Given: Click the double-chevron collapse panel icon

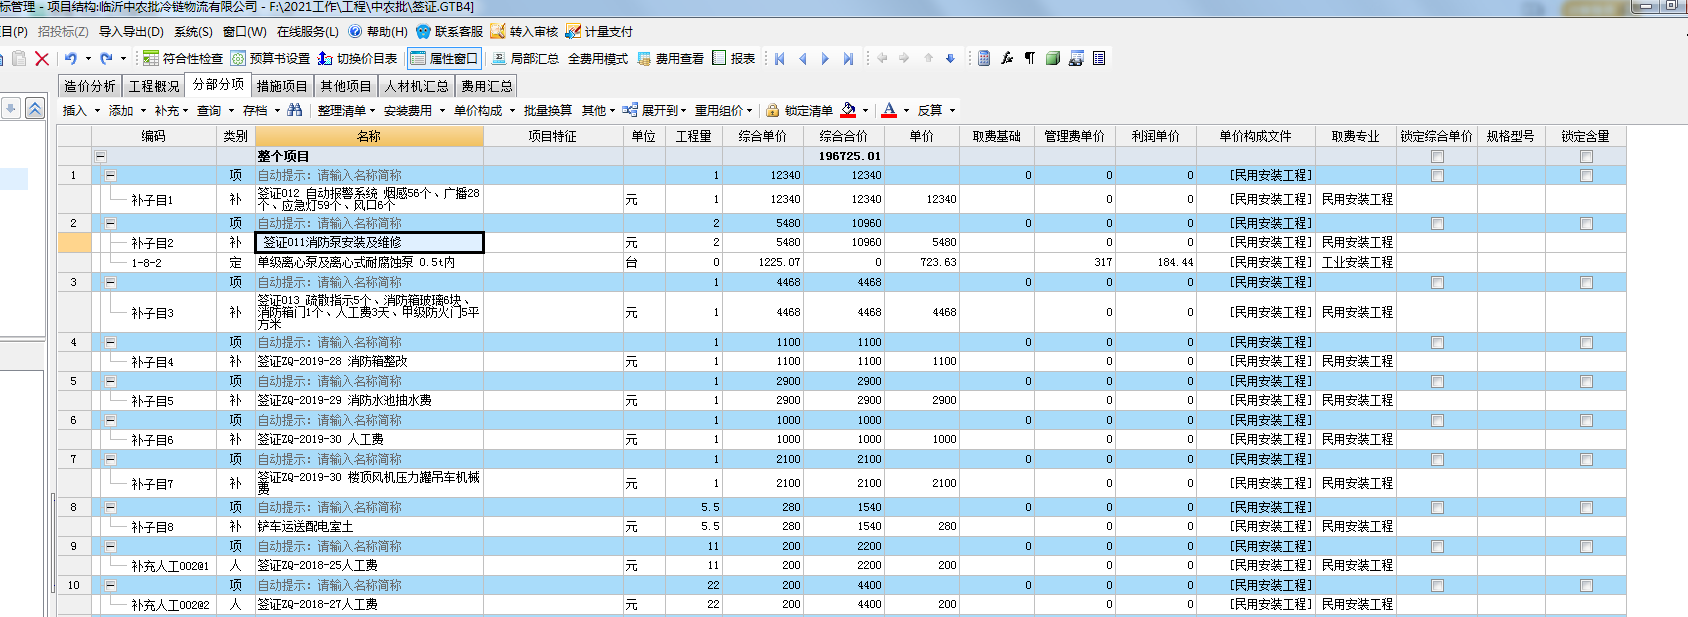Looking at the screenshot, I should (35, 108).
